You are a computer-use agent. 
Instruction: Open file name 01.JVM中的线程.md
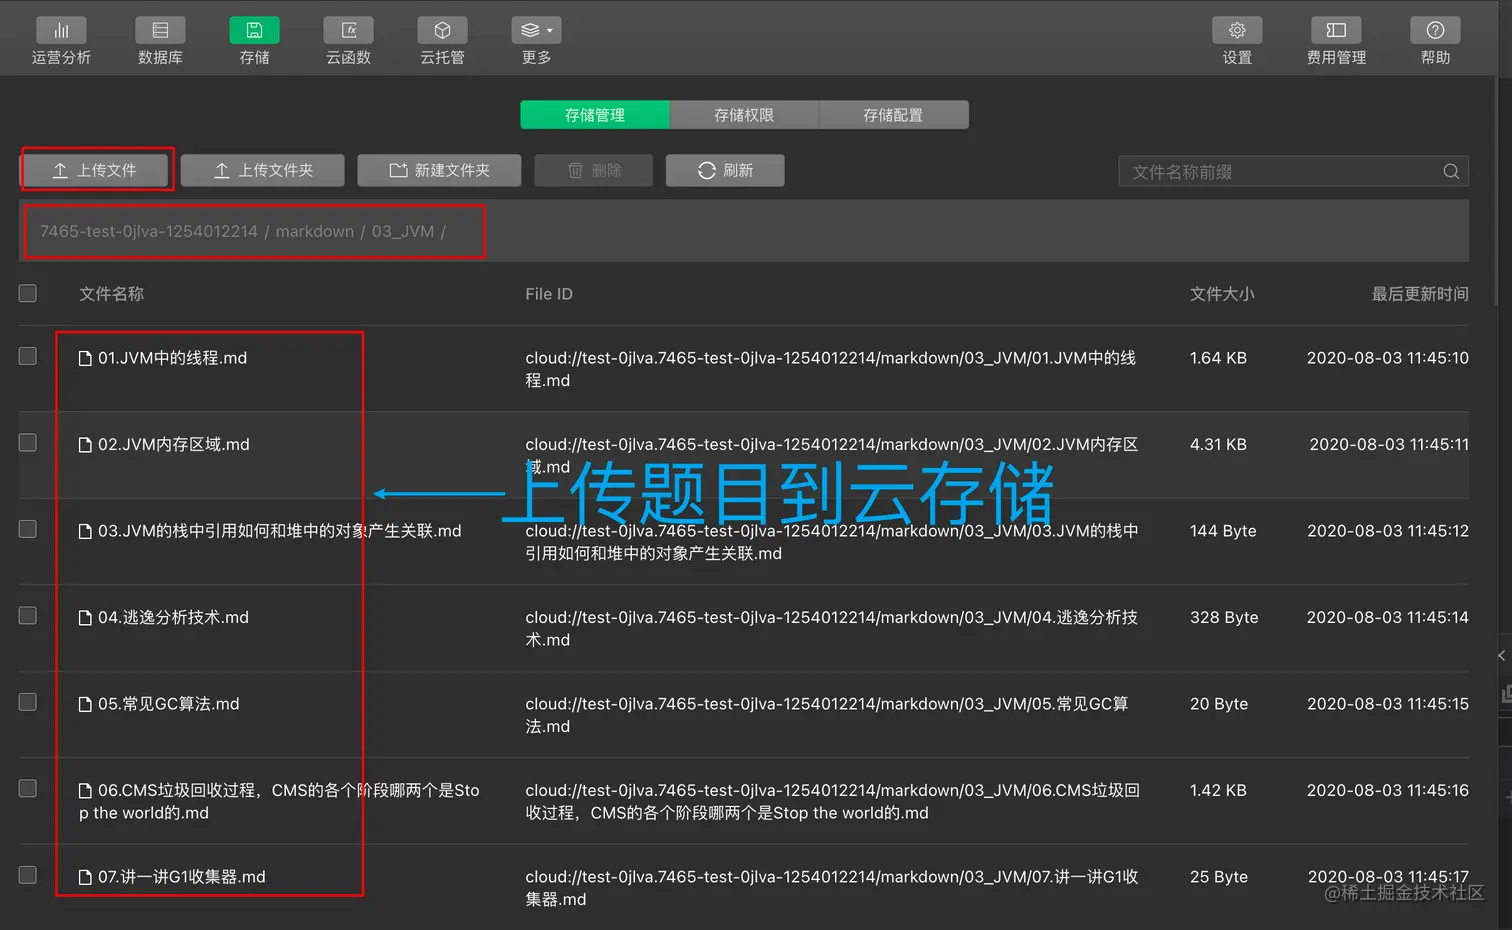pos(172,358)
